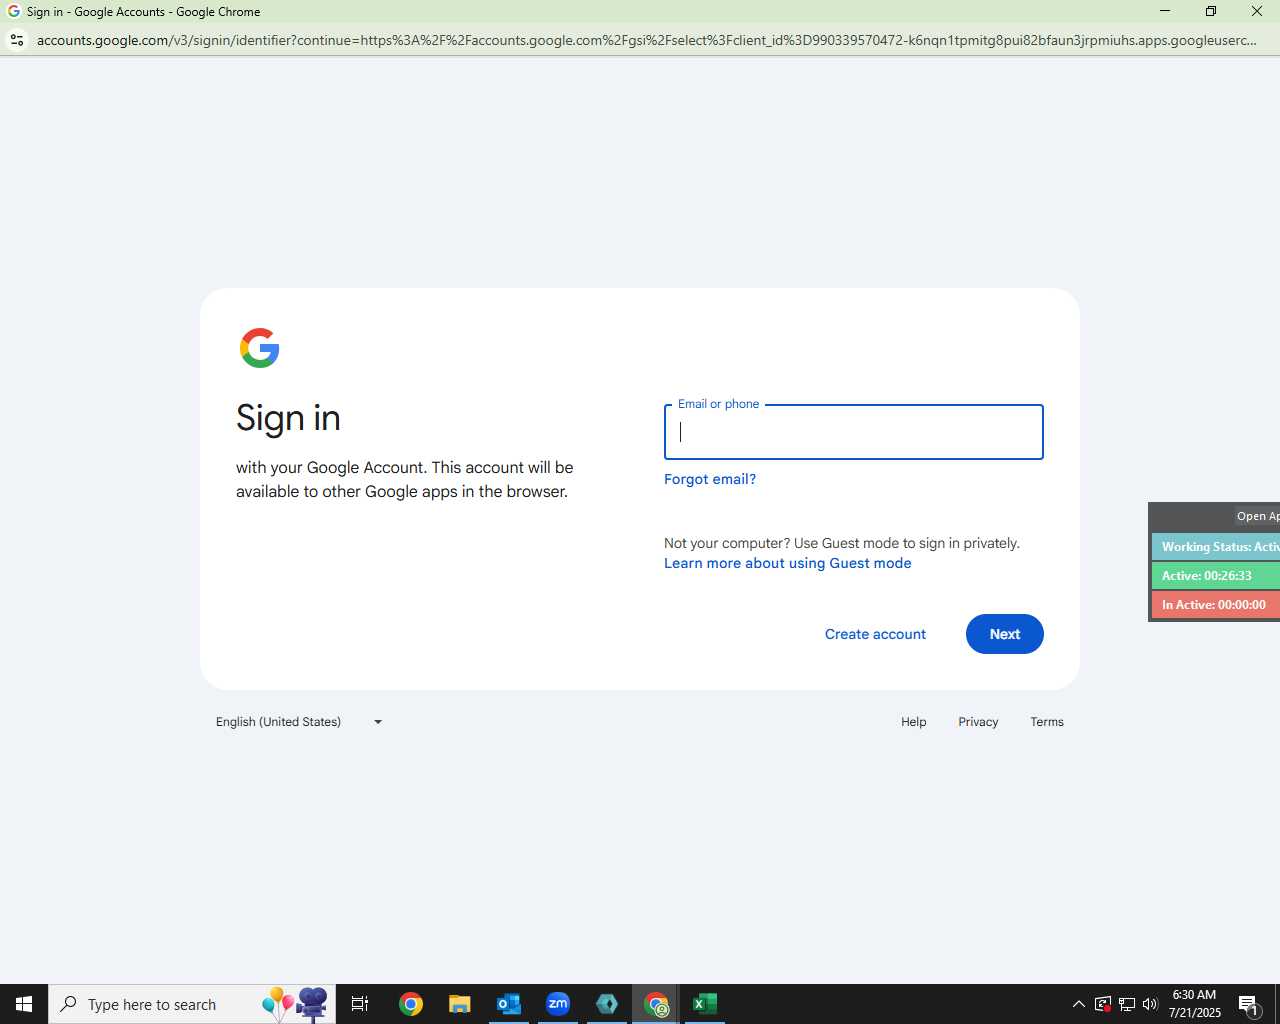Viewport: 1280px width, 1024px height.
Task: Open Zoom from the taskbar
Action: [x=558, y=1004]
